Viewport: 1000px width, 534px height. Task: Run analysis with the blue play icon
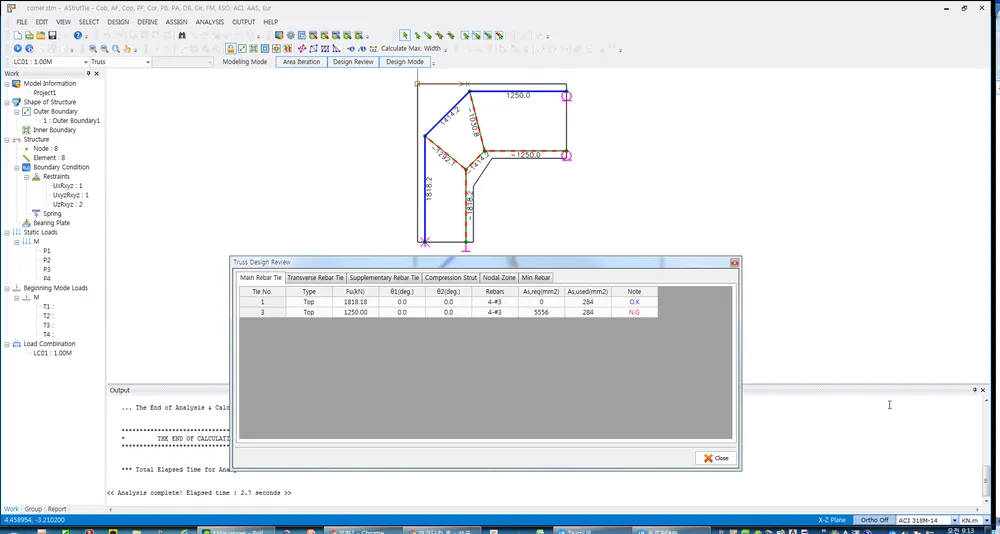(x=18, y=48)
